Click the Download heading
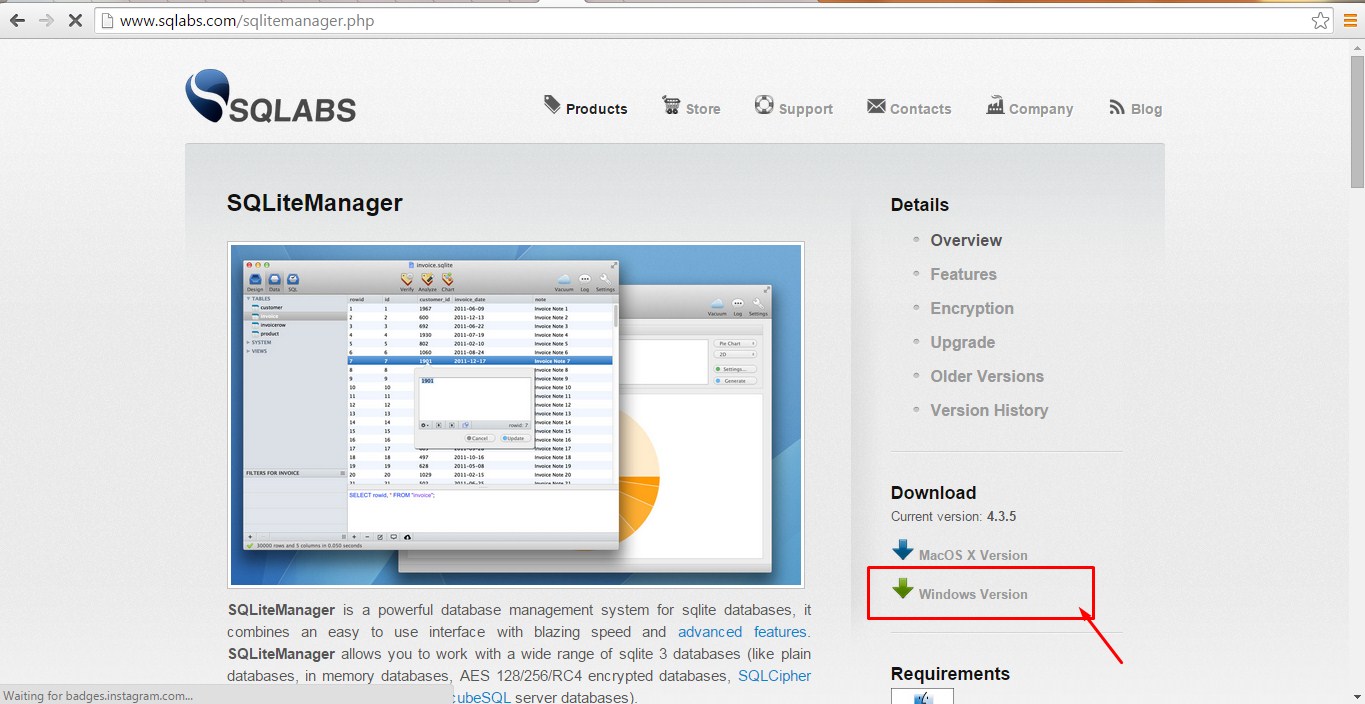The width and height of the screenshot is (1365, 704). click(x=933, y=493)
